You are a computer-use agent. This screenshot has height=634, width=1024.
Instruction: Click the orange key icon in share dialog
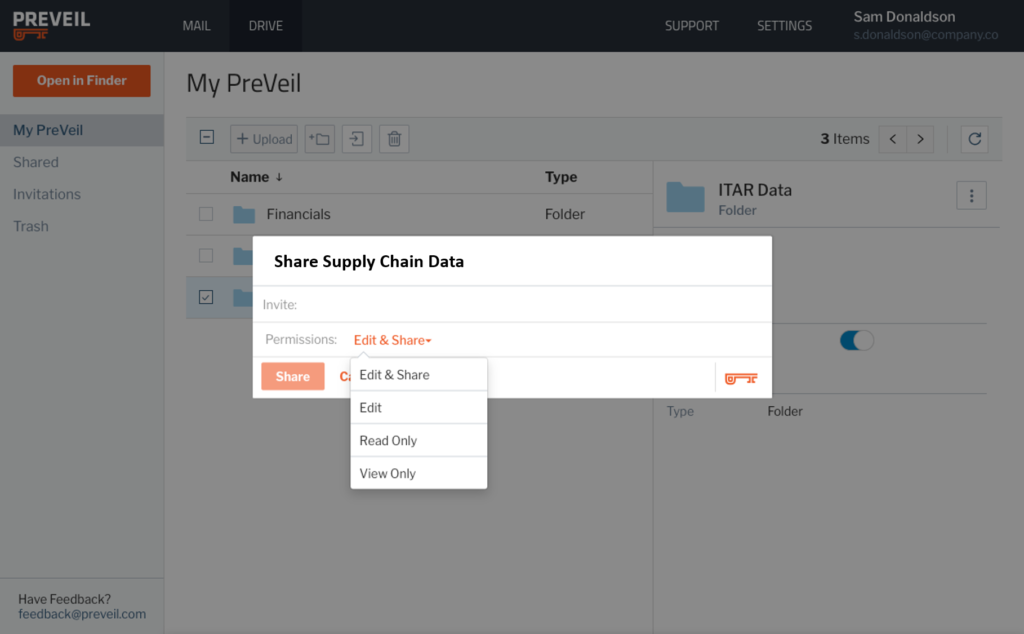point(741,378)
